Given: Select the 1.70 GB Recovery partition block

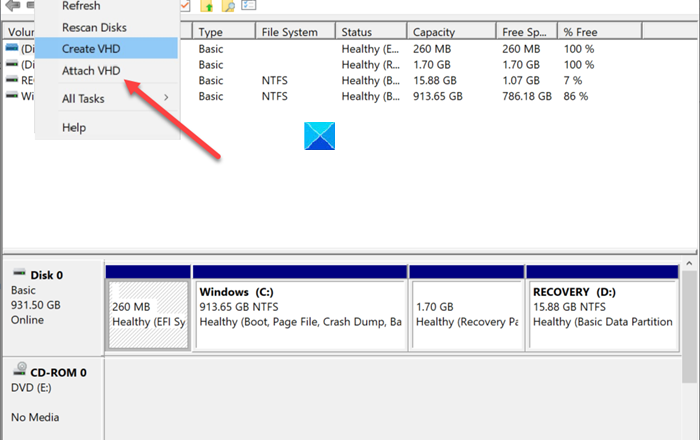Looking at the screenshot, I should click(467, 315).
